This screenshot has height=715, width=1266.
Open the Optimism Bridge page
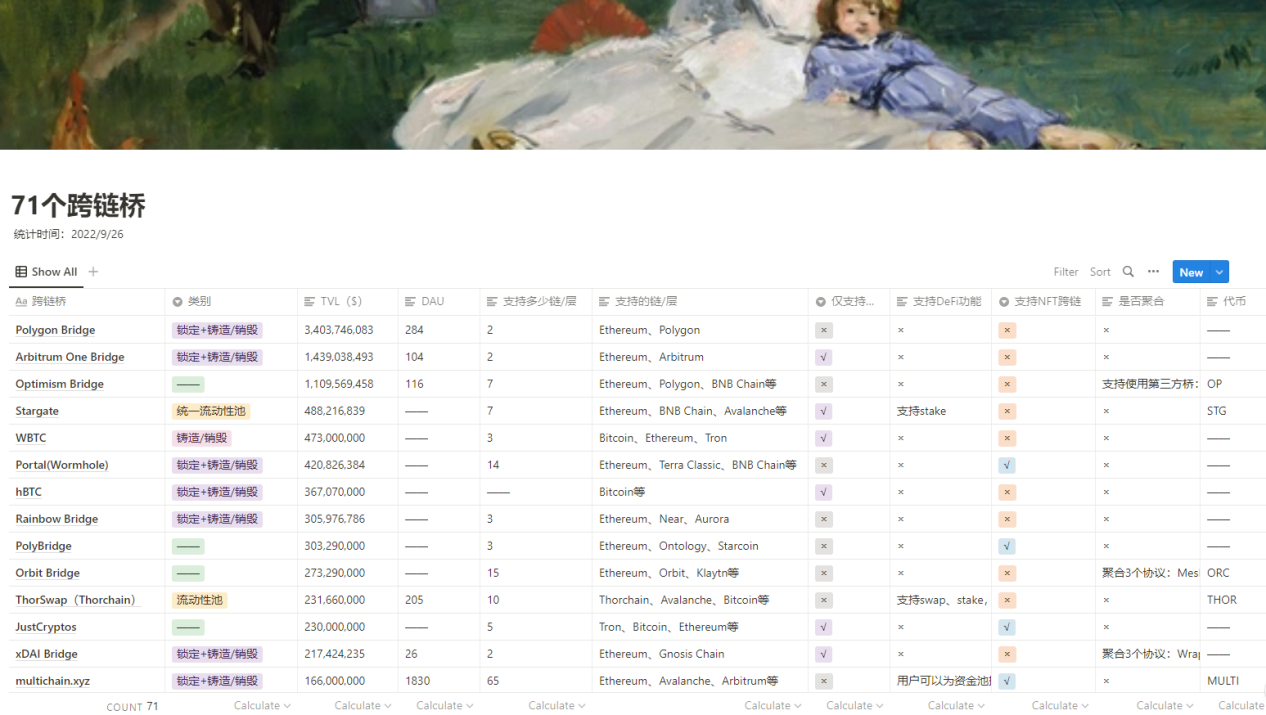pos(59,384)
